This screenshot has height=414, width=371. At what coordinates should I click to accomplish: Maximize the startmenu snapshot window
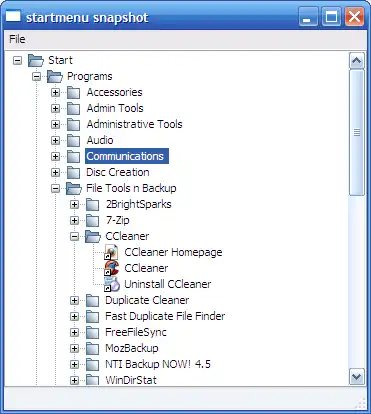[331, 17]
